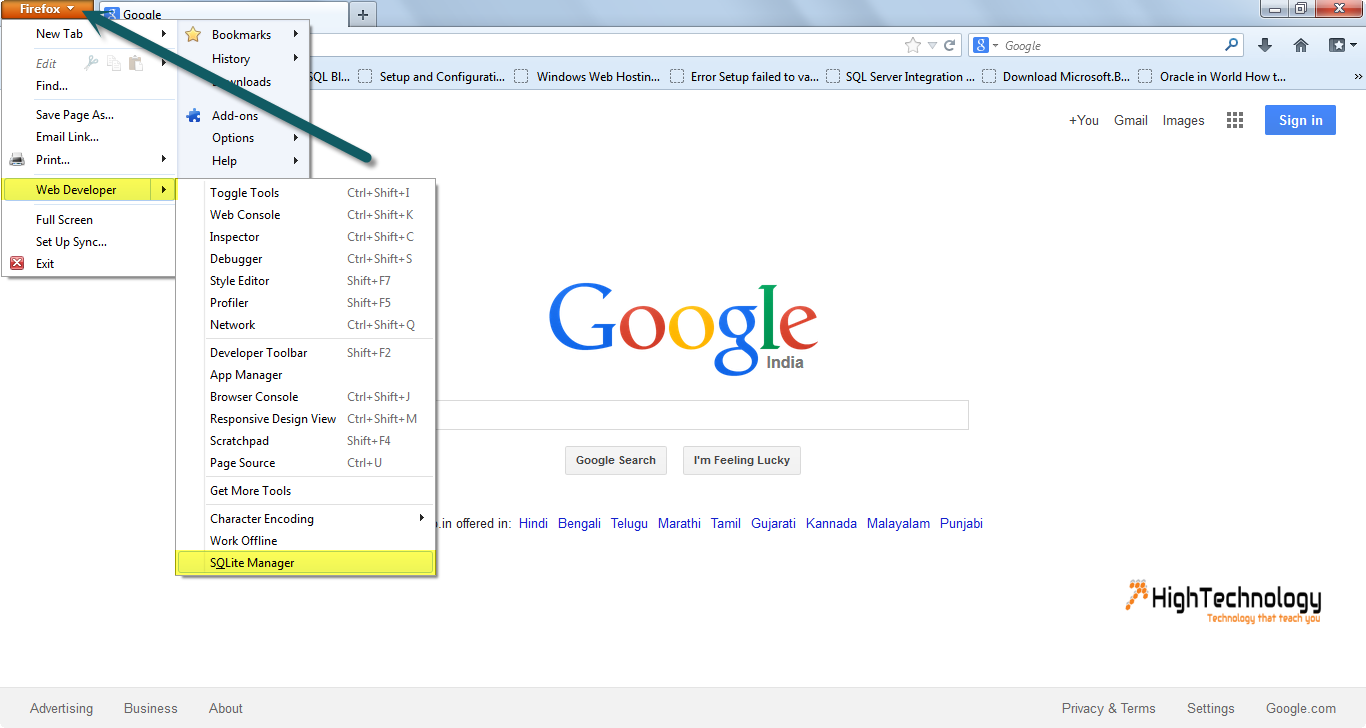Expand the Options submenu arrow
Viewport: 1366px width, 728px height.
[x=296, y=138]
